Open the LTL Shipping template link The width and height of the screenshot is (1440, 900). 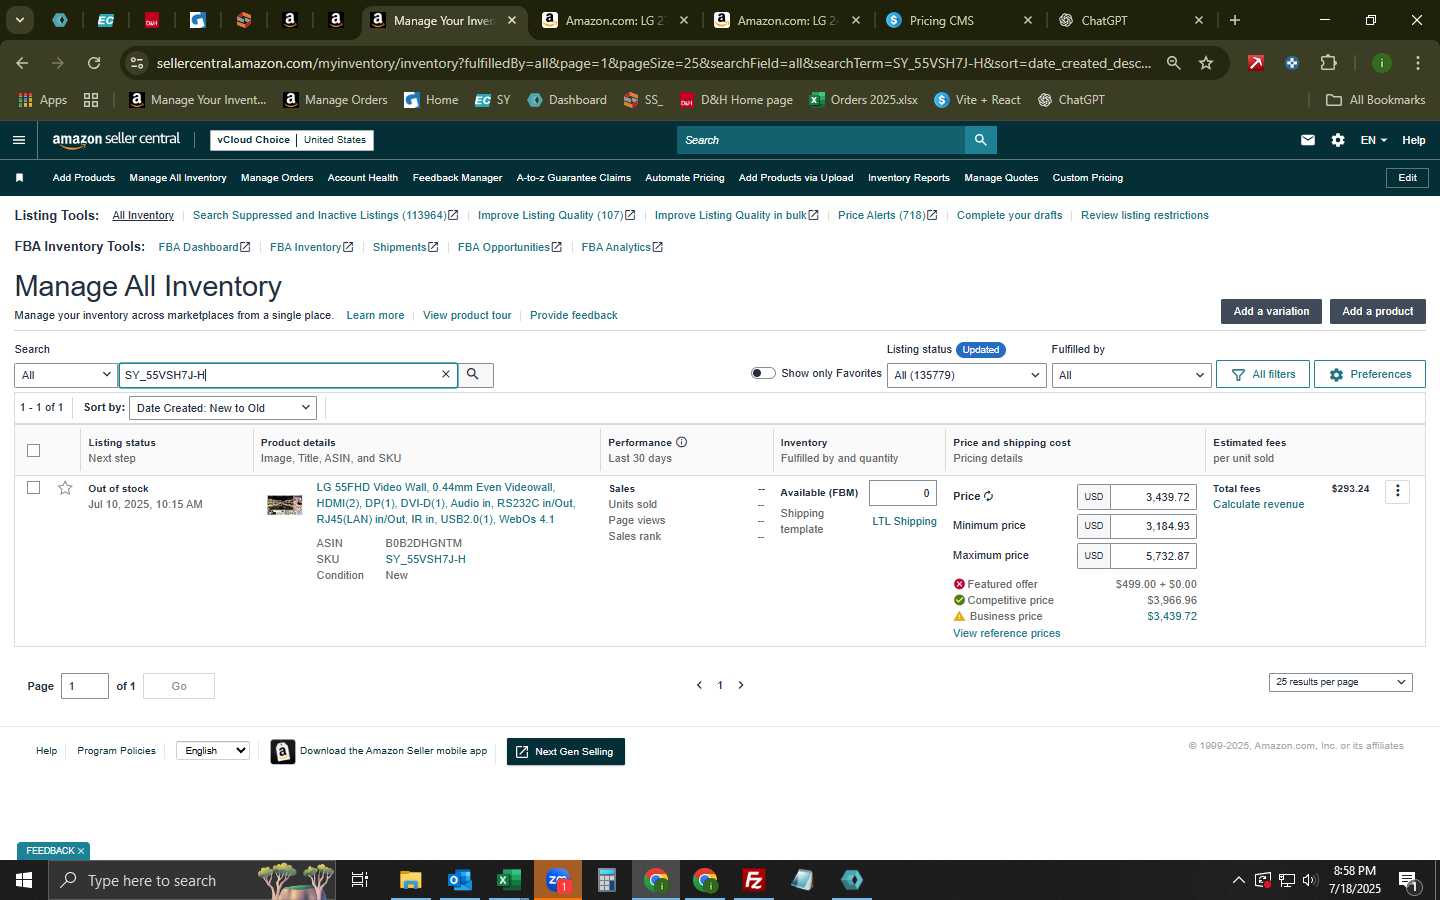tap(904, 521)
